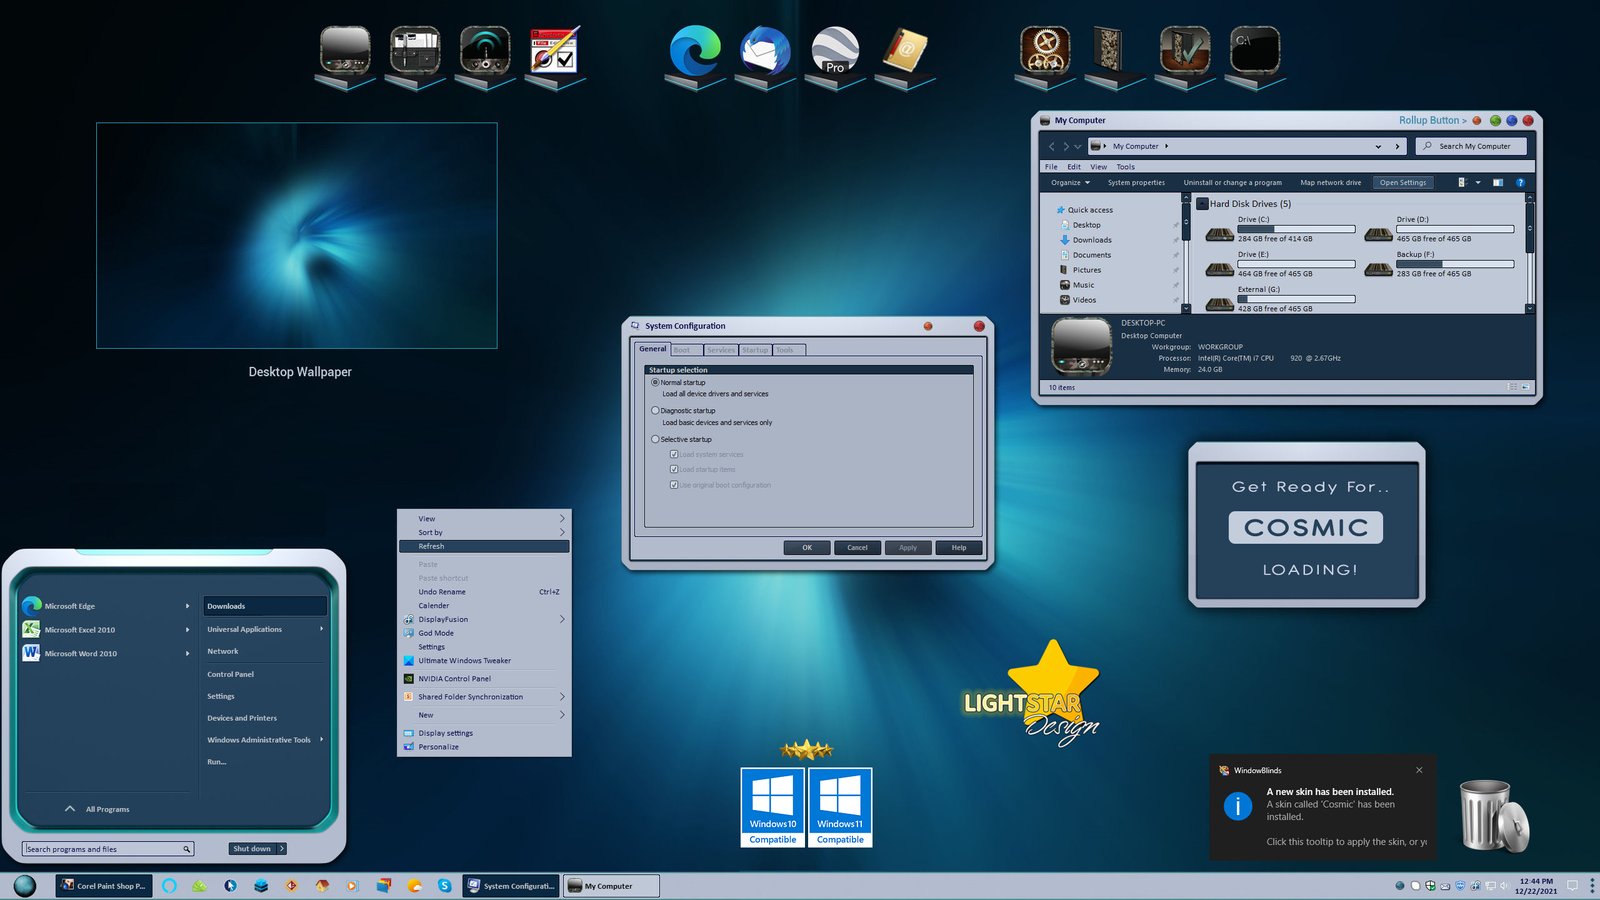Image resolution: width=1600 pixels, height=900 pixels.
Task: Click Drive (C:) capacity bar
Action: (x=1296, y=229)
